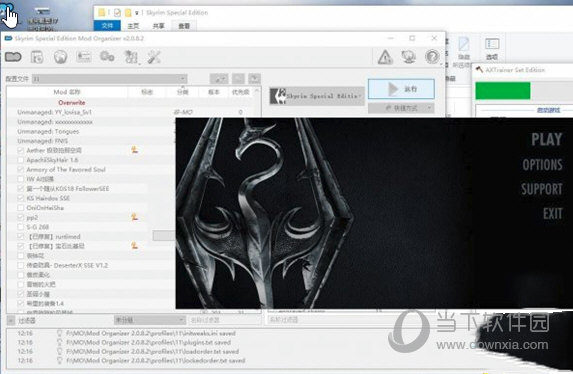Click EXIT in Skyrim launcher
This screenshot has width=573, height=374.
click(553, 213)
